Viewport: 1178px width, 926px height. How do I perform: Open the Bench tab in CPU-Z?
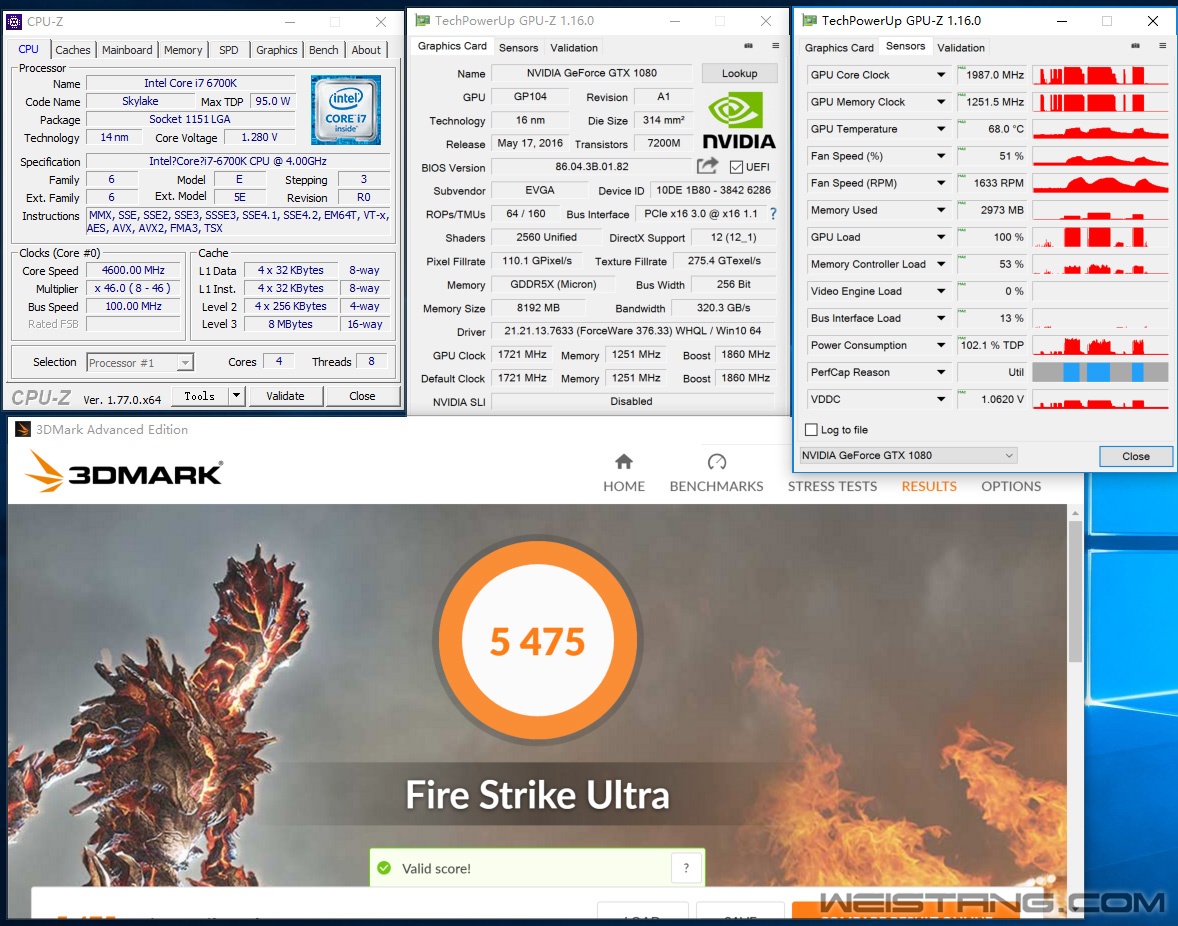click(323, 49)
